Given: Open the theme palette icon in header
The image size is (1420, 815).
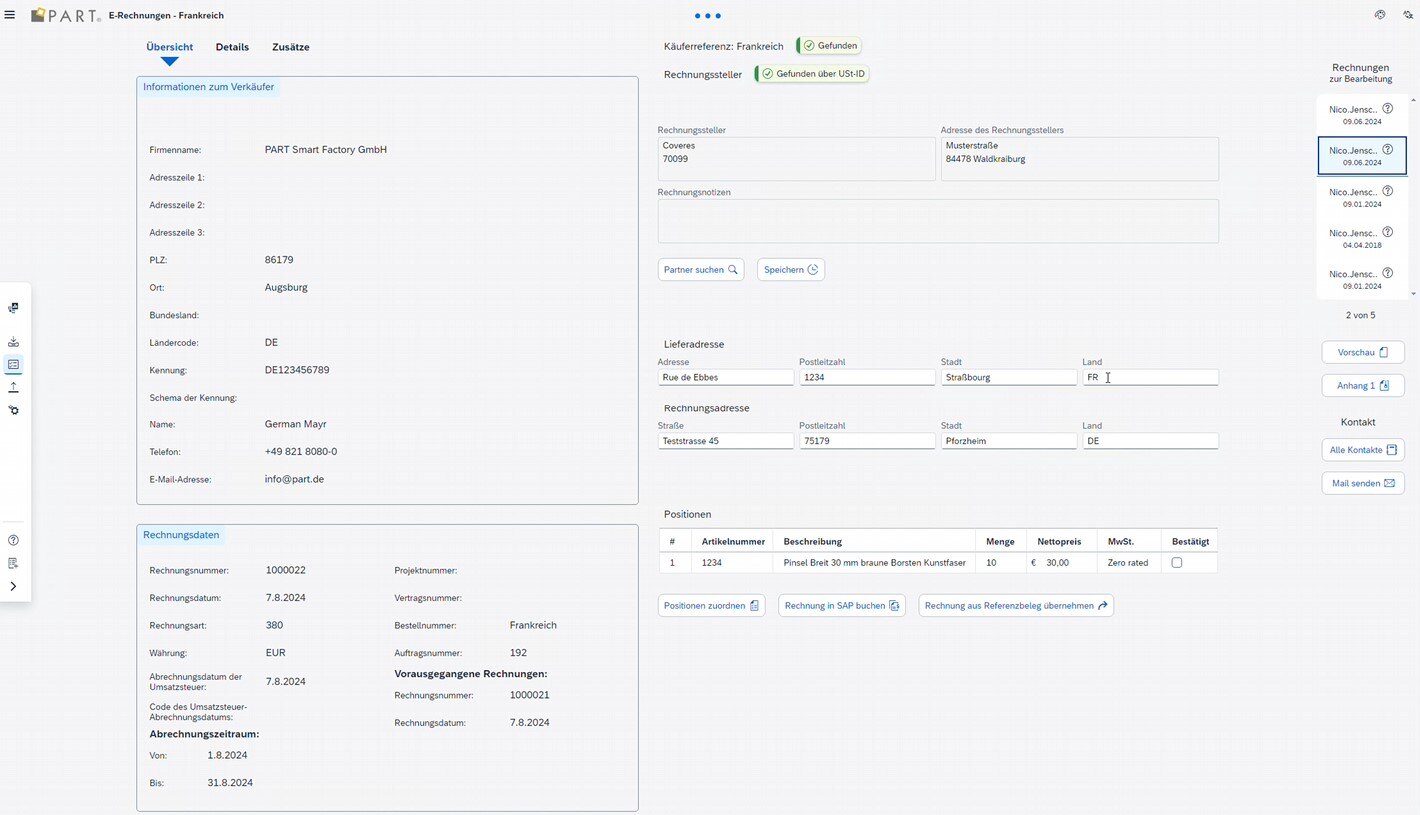Looking at the screenshot, I should tap(1380, 15).
